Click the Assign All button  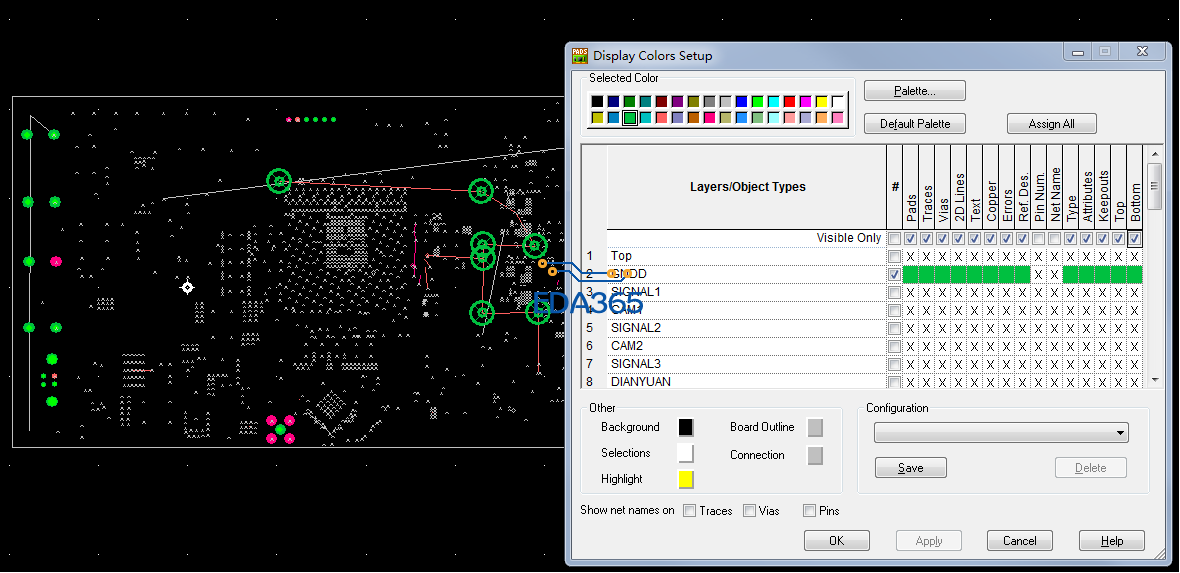[1051, 123]
